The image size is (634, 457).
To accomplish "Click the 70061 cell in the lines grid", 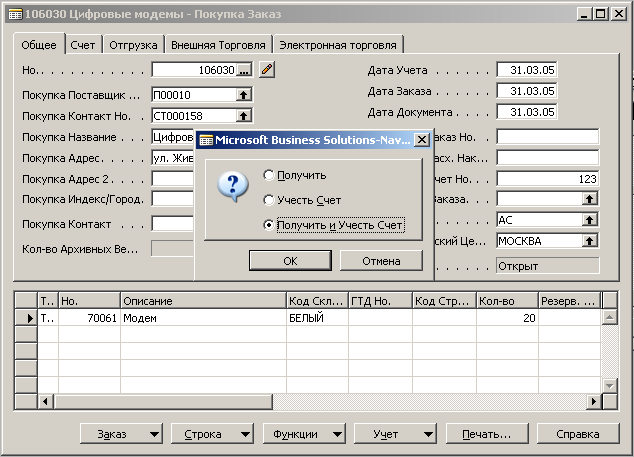I will pos(89,318).
